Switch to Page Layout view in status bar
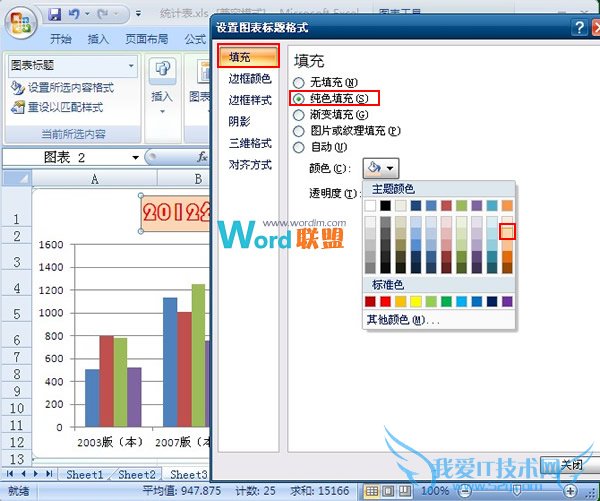 point(388,491)
